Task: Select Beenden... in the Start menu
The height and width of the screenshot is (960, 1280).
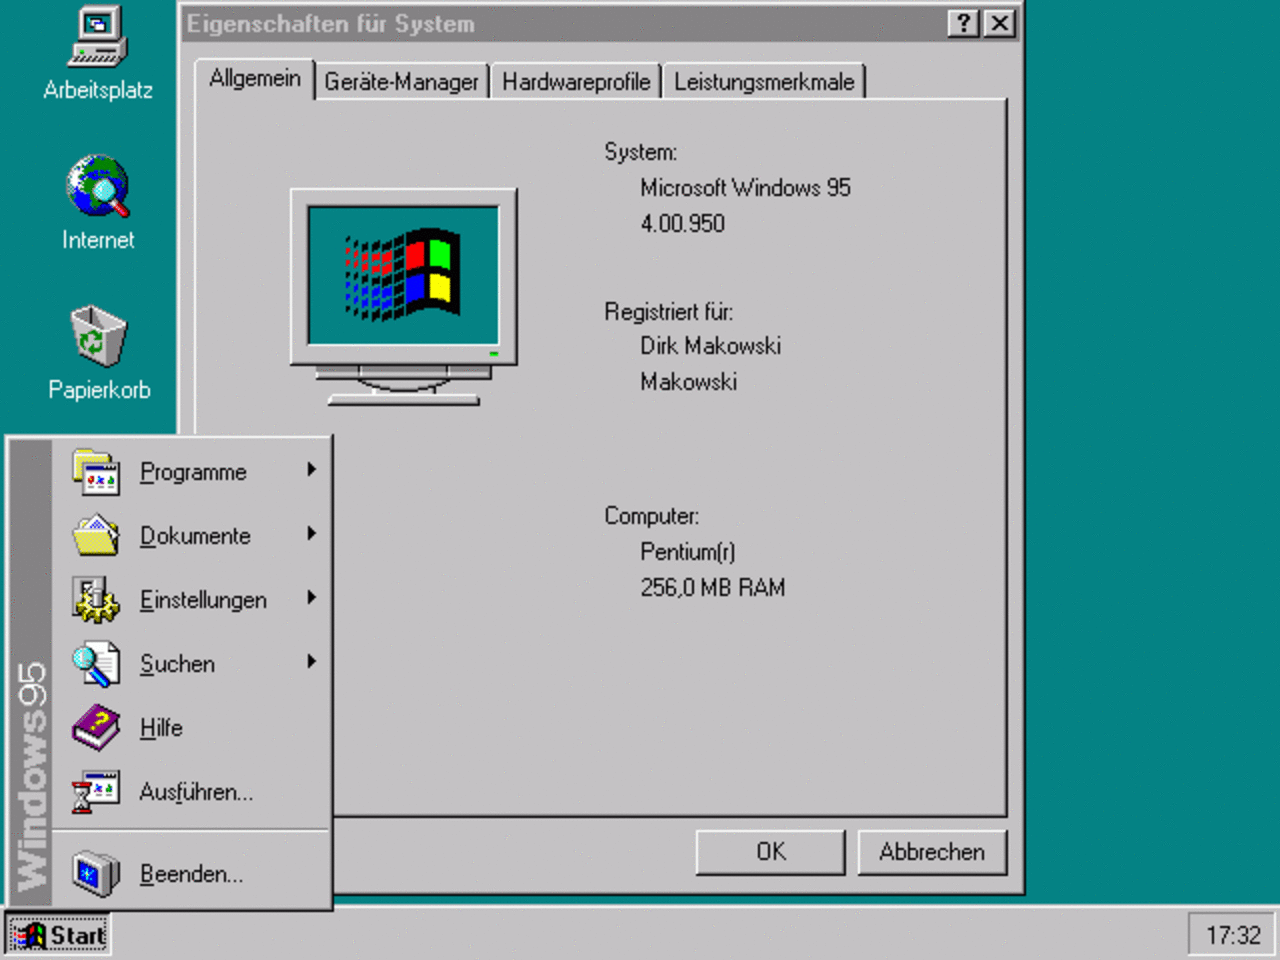Action: 192,873
